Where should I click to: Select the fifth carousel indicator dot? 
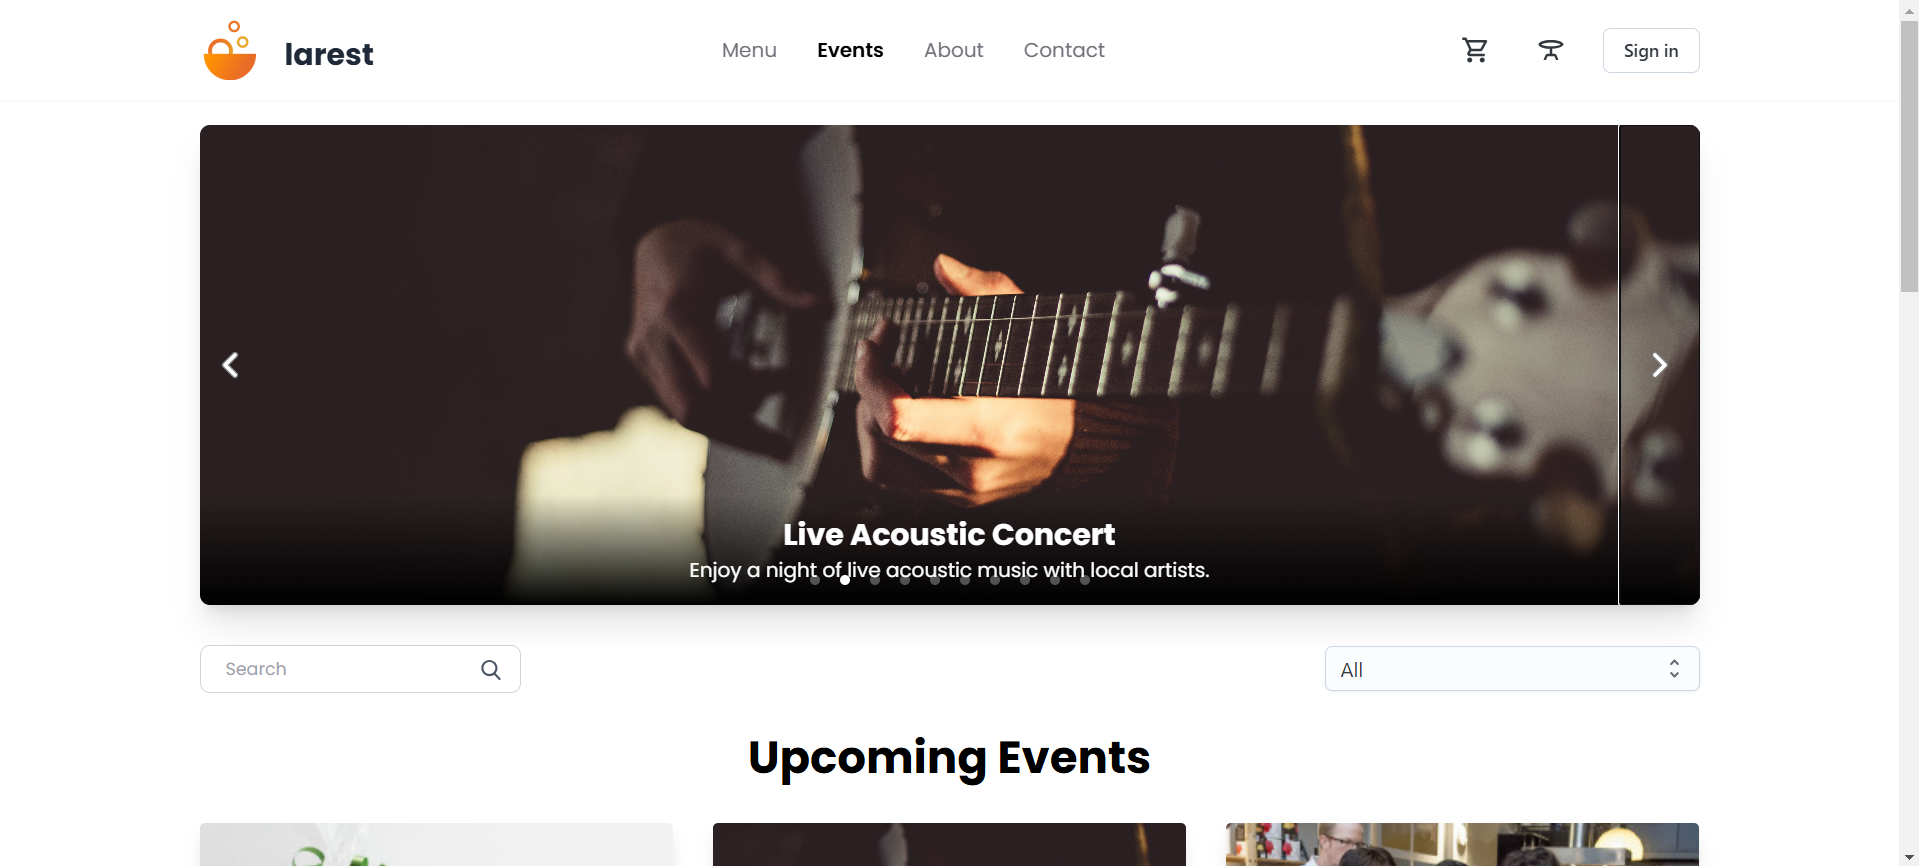(935, 580)
